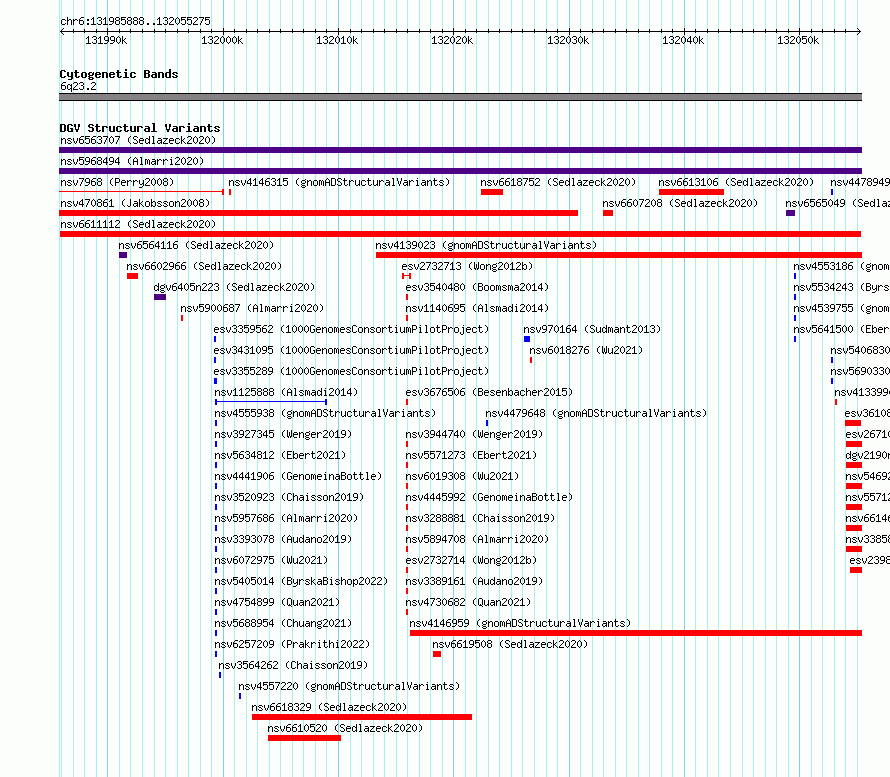Viewport: 890px width, 777px height.
Task: Open the nsv4553186 variant label
Action: [x=841, y=266]
